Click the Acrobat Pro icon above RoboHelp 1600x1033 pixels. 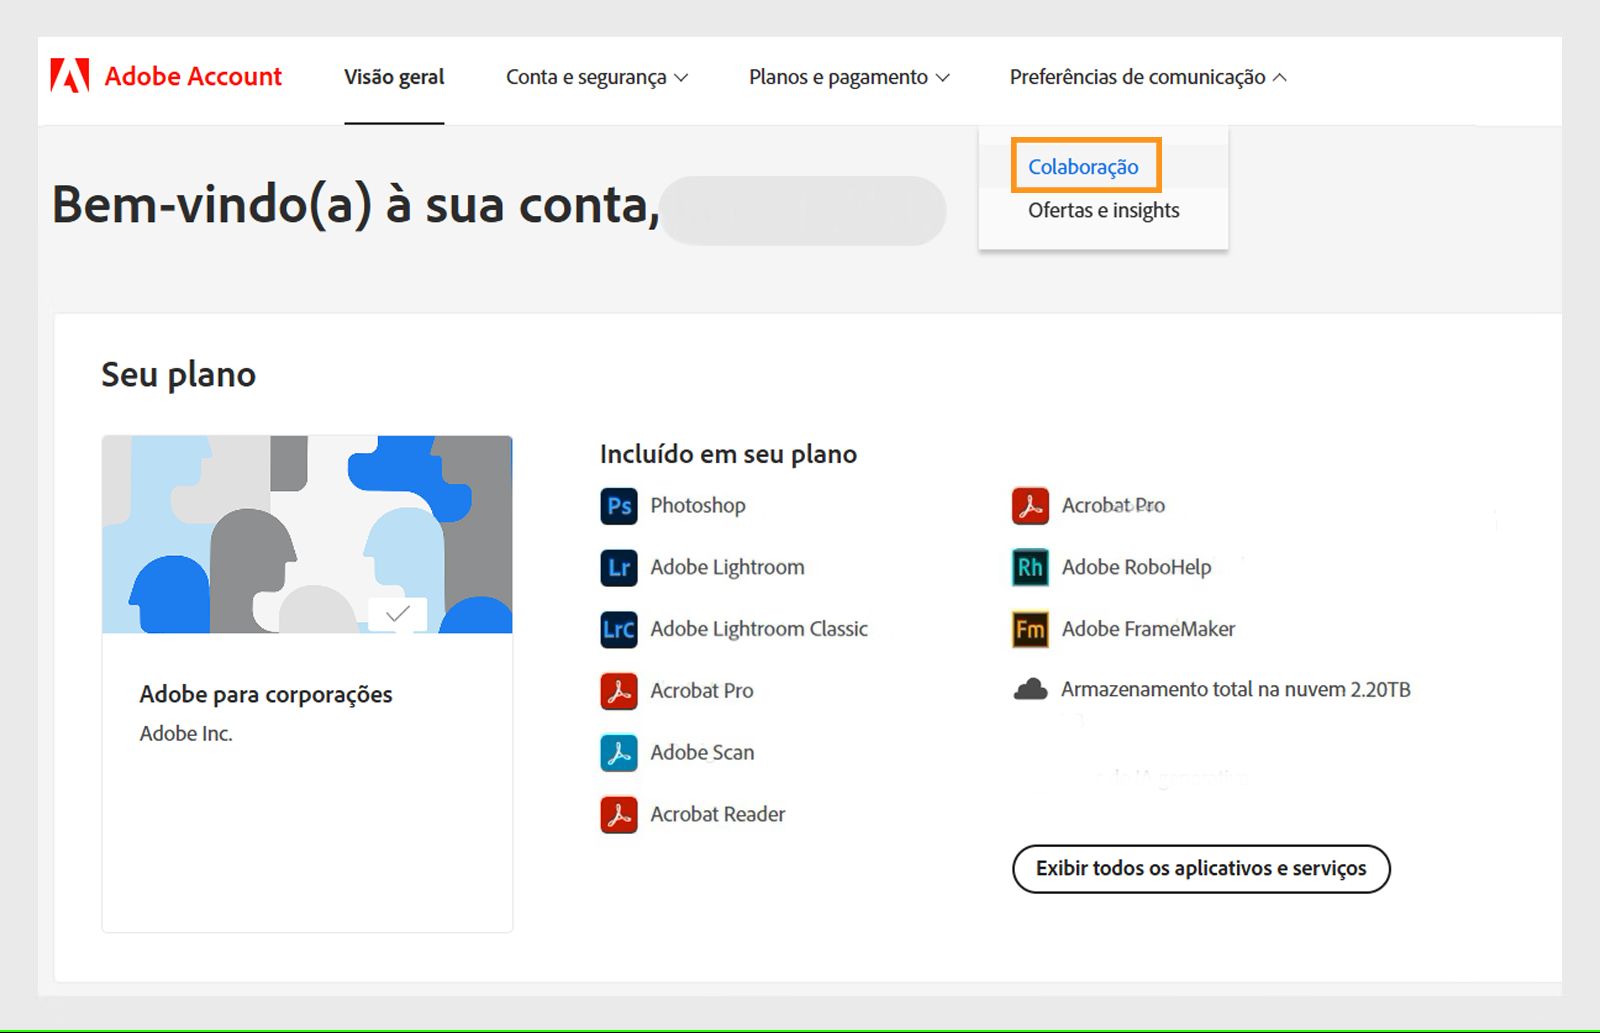click(1030, 506)
